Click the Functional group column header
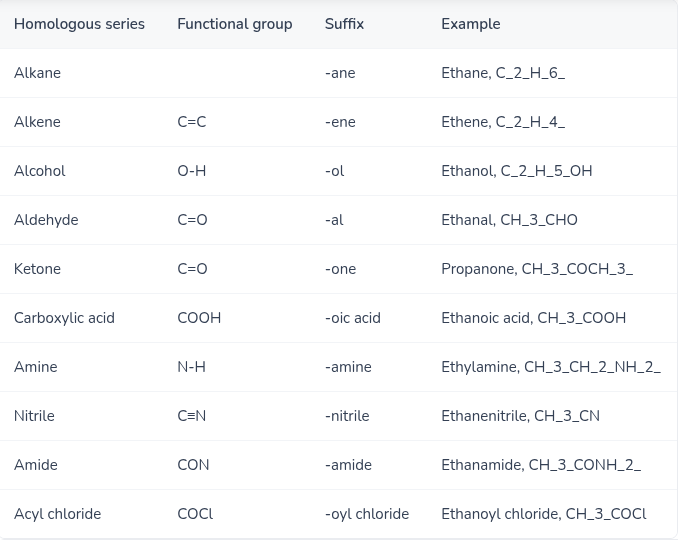This screenshot has height=540, width=678. tap(235, 24)
